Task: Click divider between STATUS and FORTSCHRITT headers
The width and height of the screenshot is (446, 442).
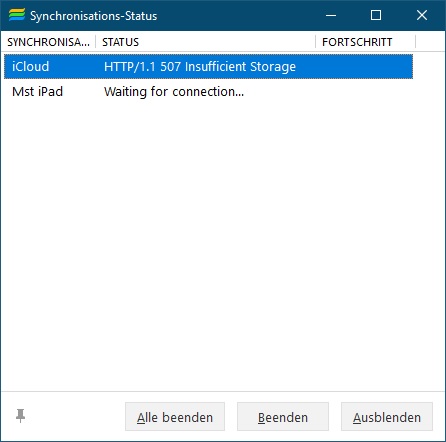Action: [315, 42]
